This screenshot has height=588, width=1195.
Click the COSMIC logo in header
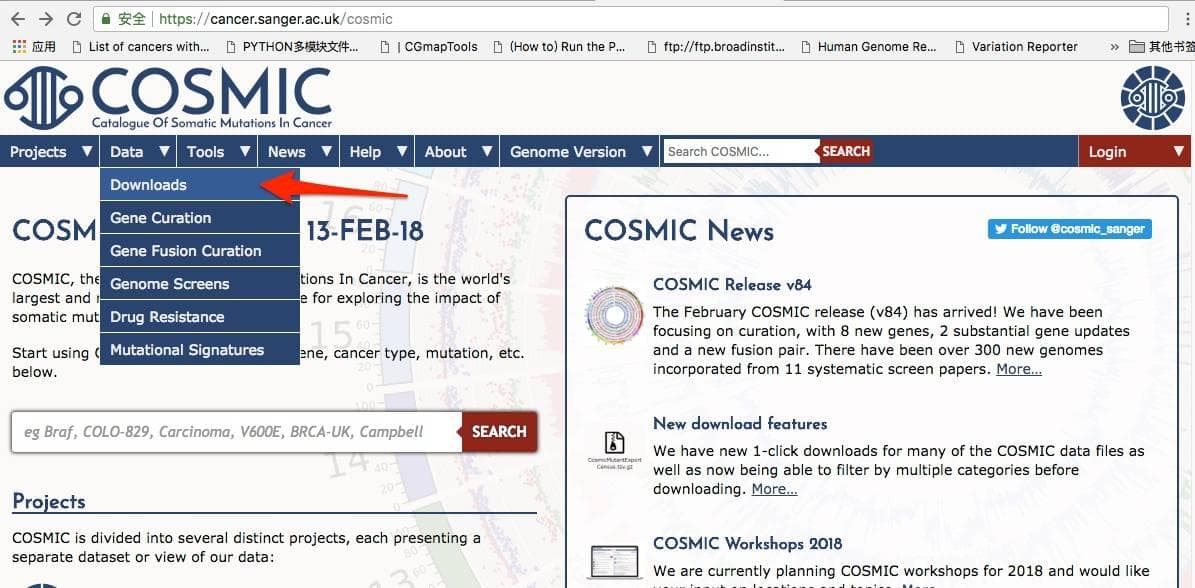tap(168, 99)
